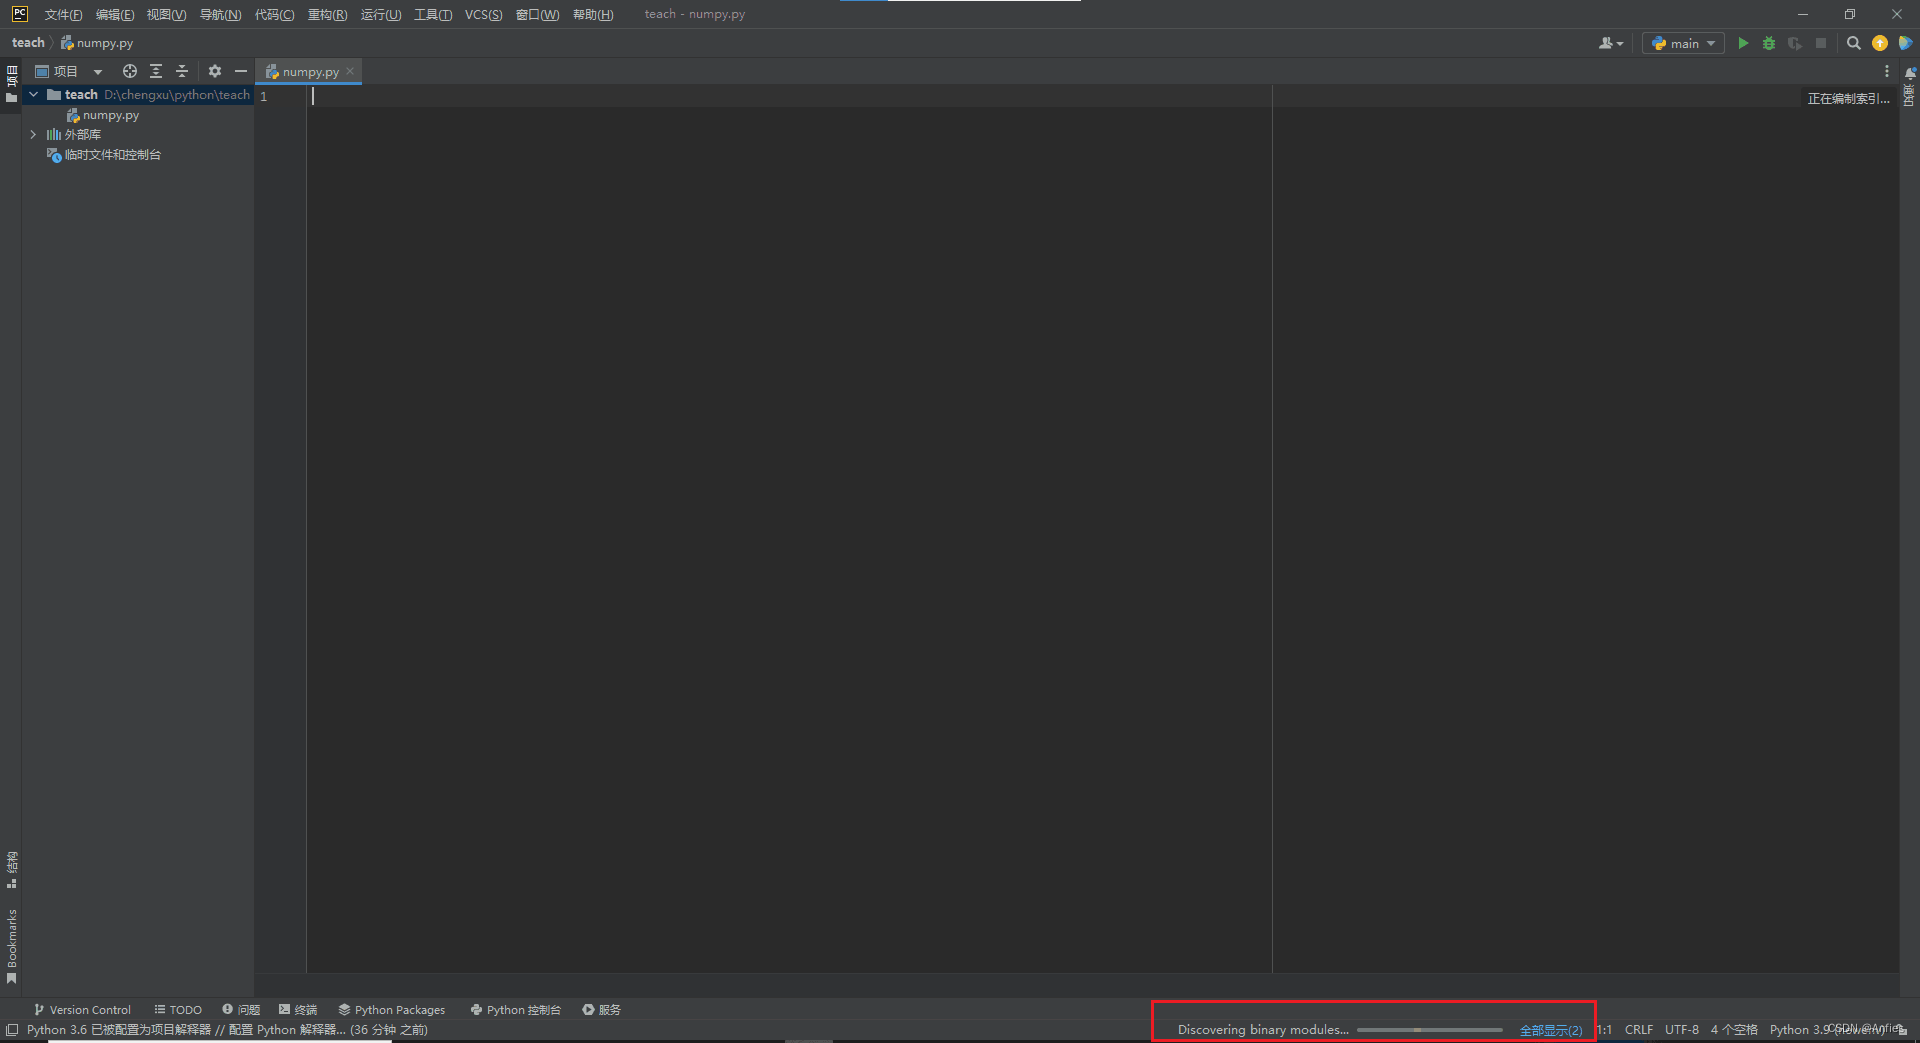This screenshot has width=1920, height=1043.
Task: Open 重构(R) menu
Action: point(327,14)
